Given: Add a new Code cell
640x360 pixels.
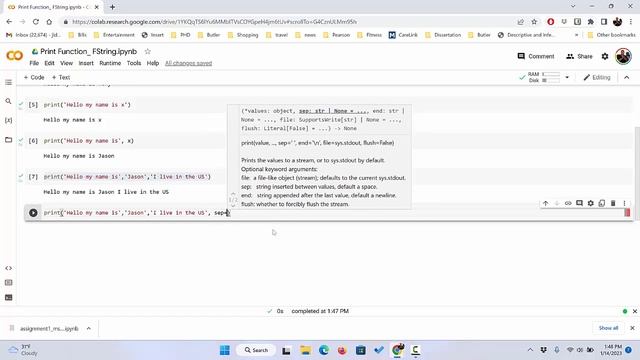Looking at the screenshot, I should [34, 77].
